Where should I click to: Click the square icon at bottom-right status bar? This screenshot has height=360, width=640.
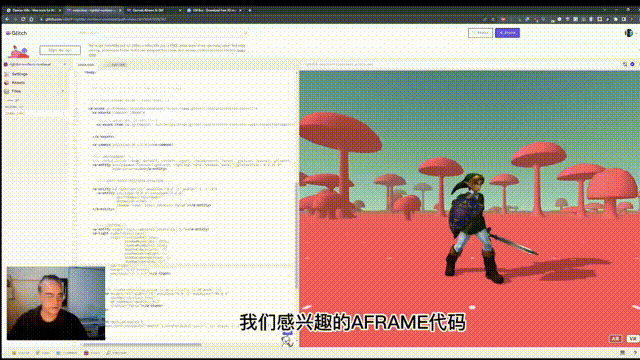coord(622,353)
